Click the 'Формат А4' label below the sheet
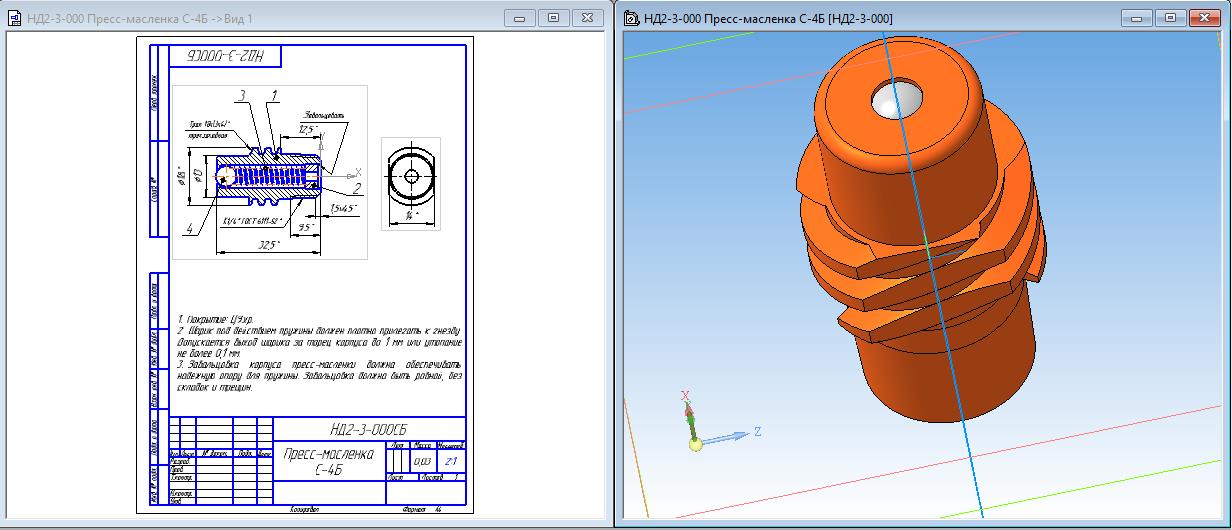 click(420, 508)
